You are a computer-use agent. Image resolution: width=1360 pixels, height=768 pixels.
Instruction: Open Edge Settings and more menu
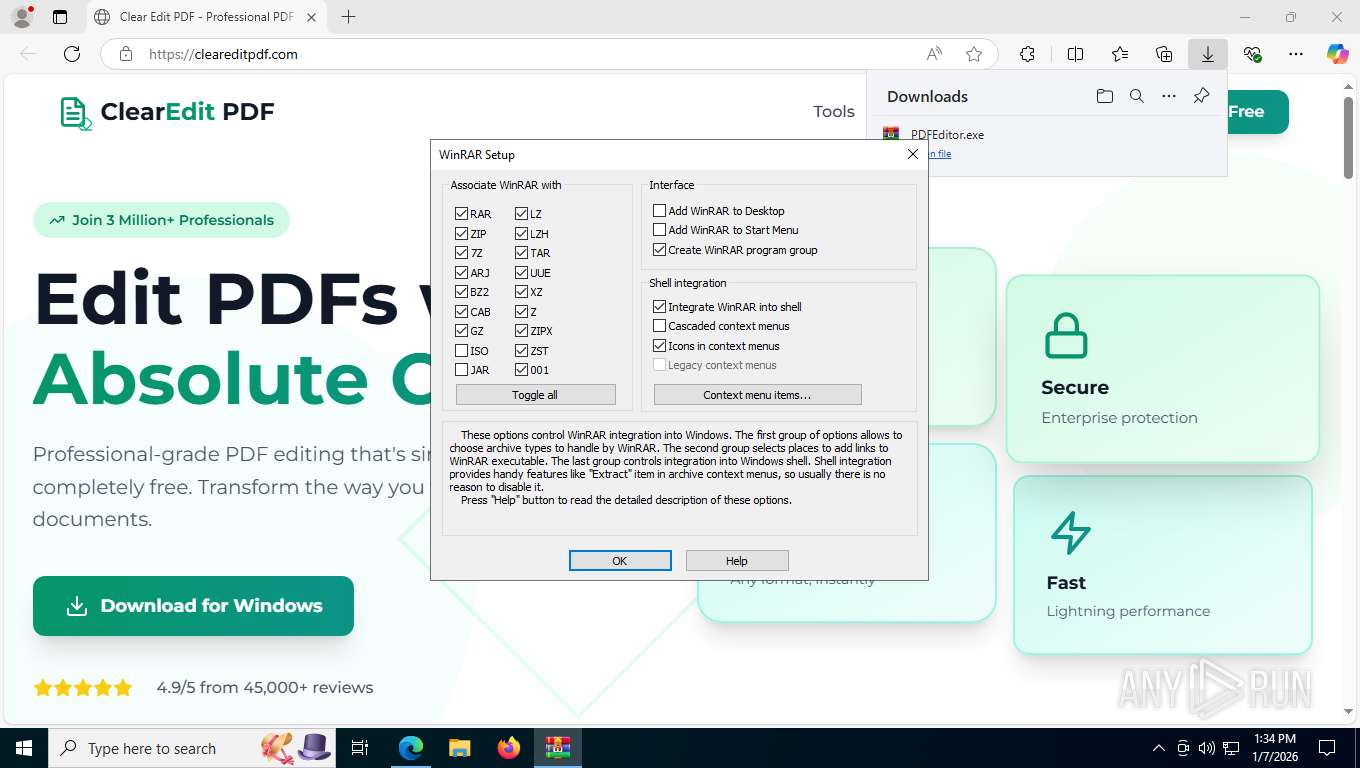(x=1296, y=54)
